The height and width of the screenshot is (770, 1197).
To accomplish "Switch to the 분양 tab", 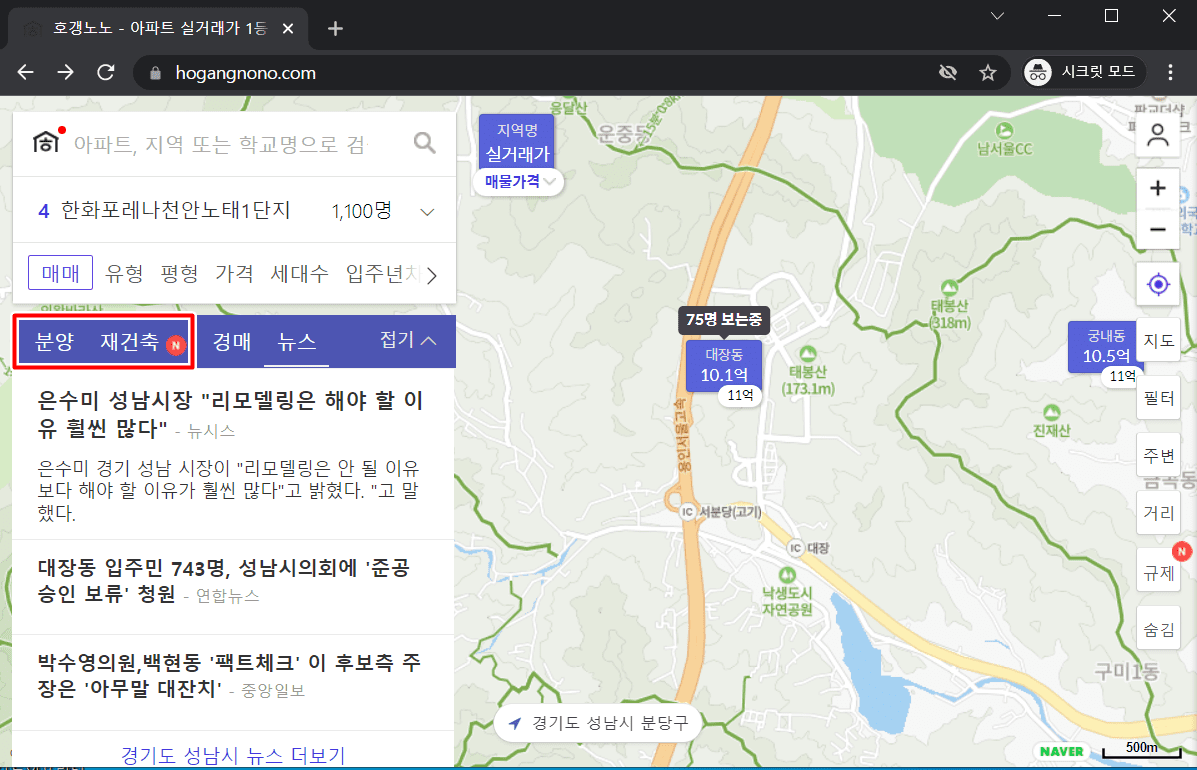I will pos(55,341).
